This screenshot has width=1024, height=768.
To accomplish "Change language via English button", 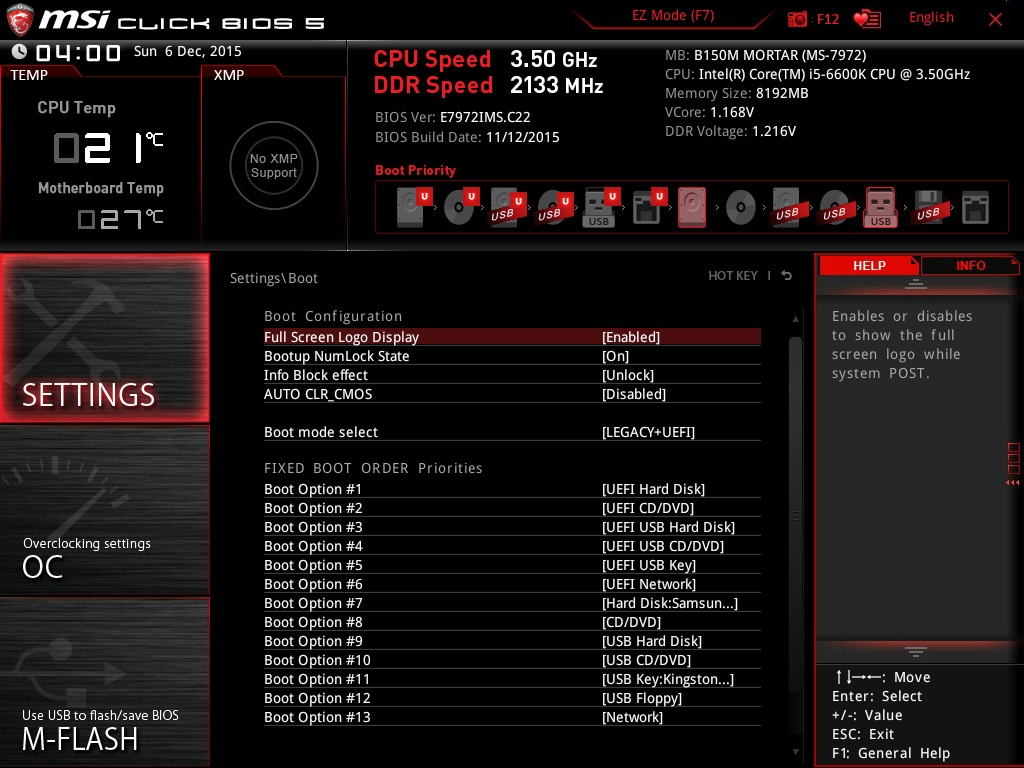I will pos(931,17).
